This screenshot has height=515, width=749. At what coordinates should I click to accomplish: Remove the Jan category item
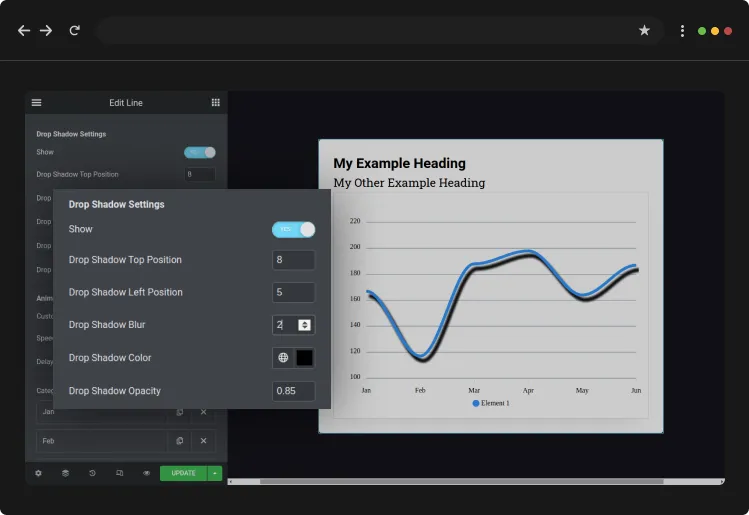click(203, 412)
